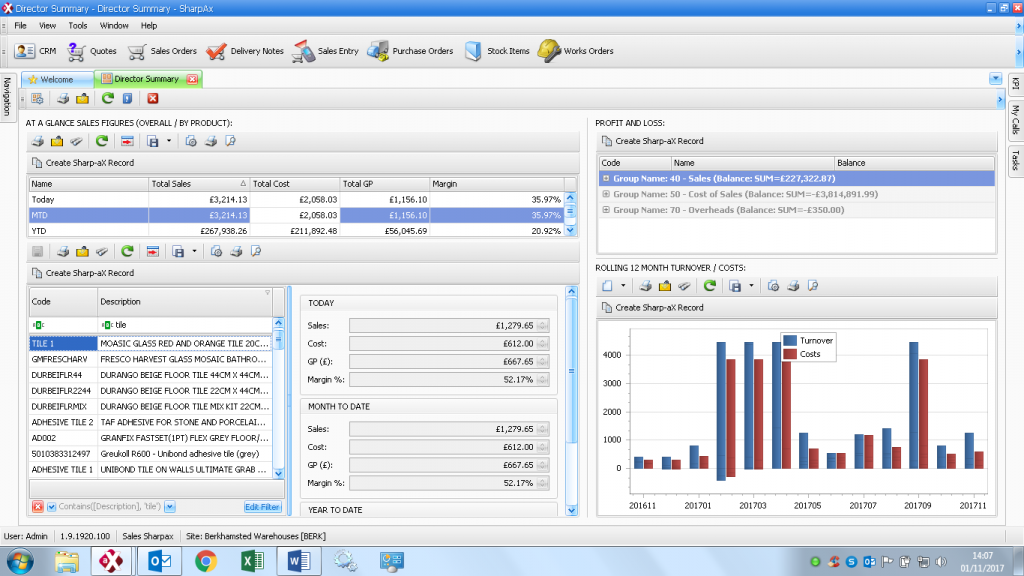Refresh the at-a-glance sales figures grid
The width and height of the screenshot is (1024, 576).
102,141
